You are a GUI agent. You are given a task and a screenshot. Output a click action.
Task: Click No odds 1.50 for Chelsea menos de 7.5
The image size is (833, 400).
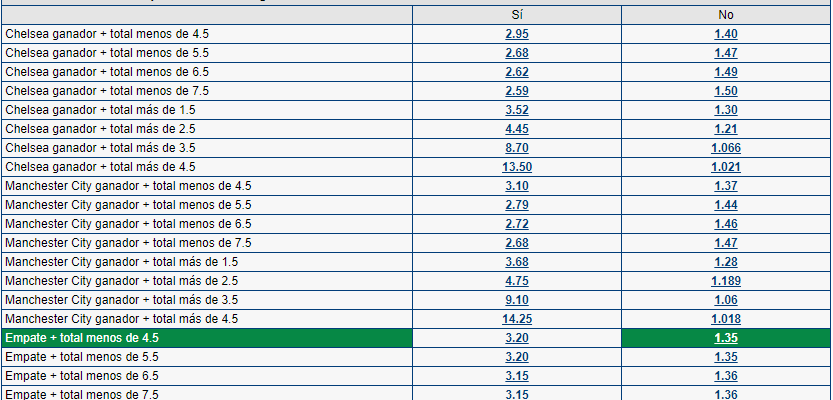pyautogui.click(x=726, y=91)
